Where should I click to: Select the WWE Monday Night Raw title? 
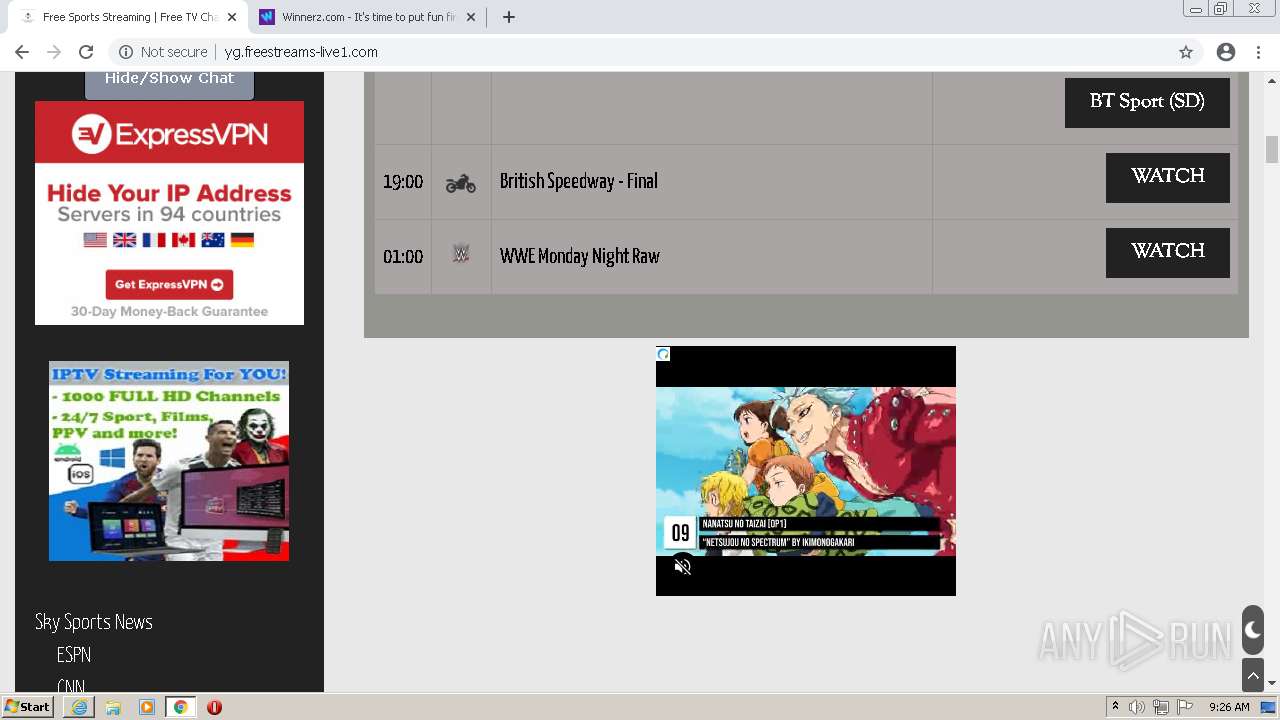[579, 256]
